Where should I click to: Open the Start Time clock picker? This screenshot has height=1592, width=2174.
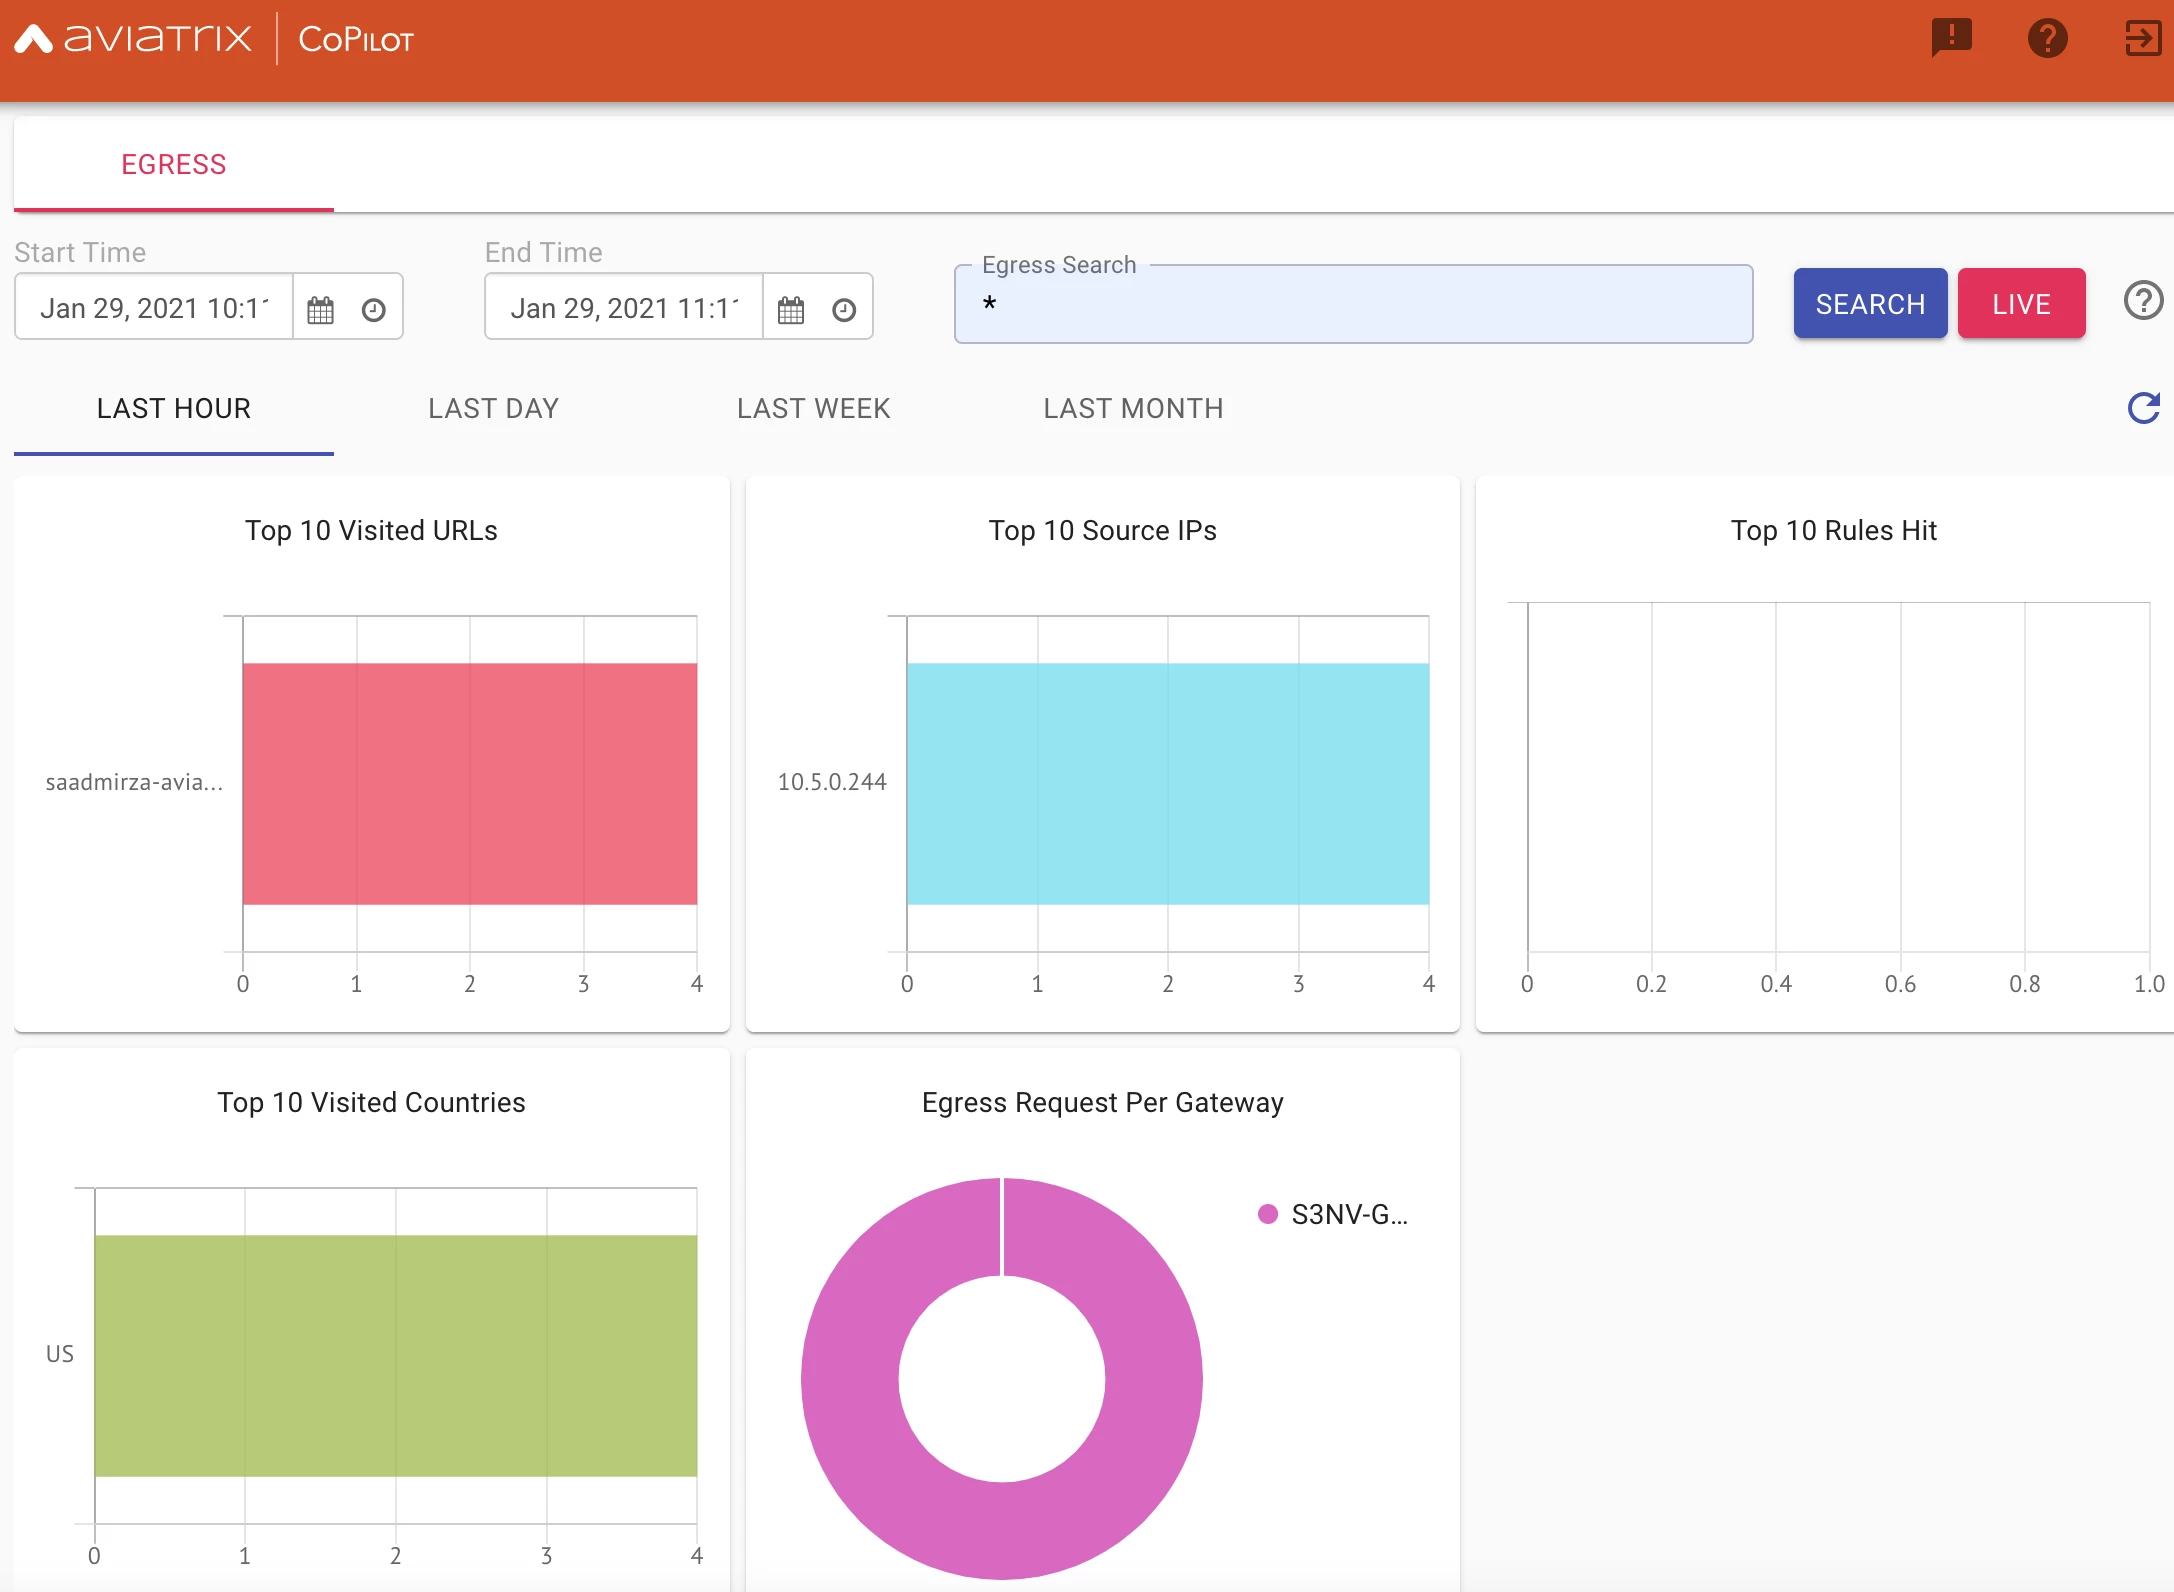(373, 309)
